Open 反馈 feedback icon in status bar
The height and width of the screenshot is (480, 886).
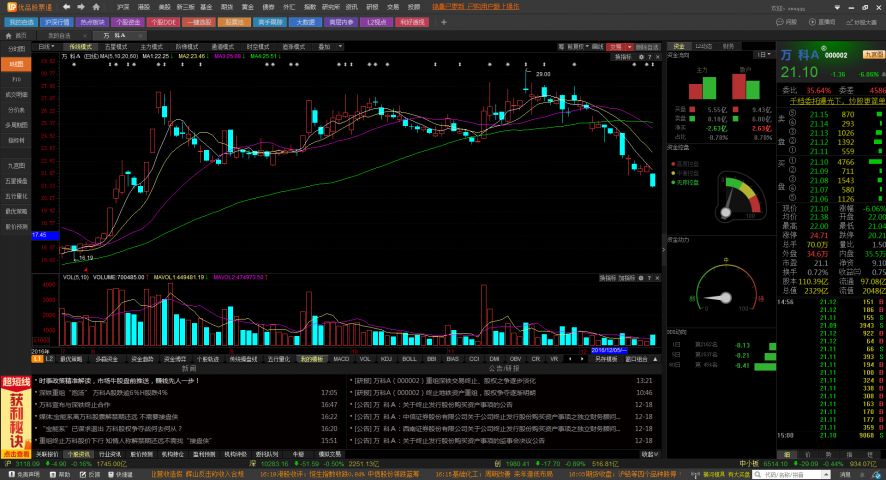(82, 475)
